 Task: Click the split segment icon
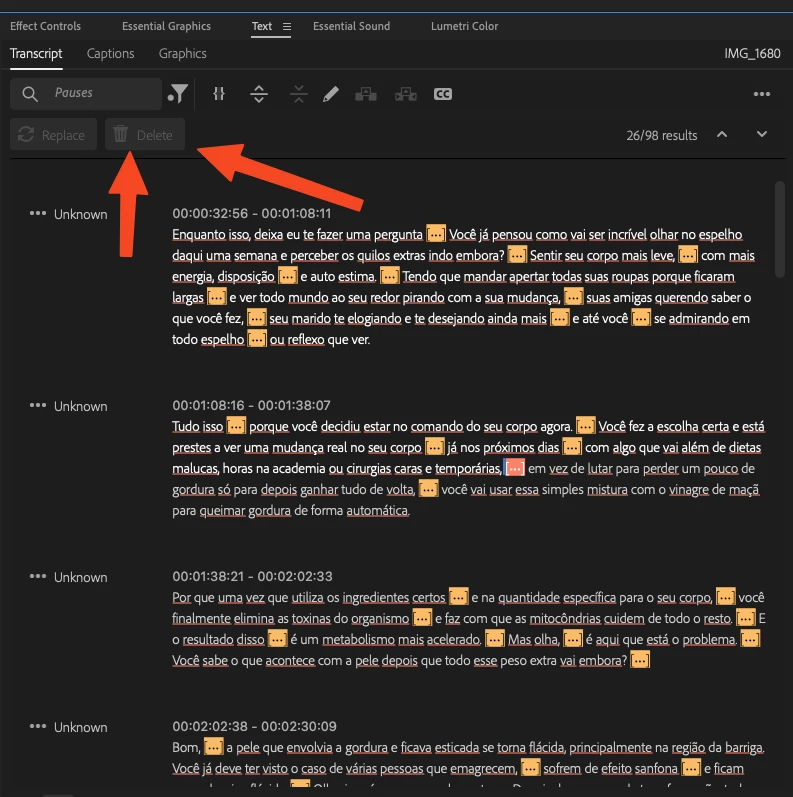[219, 94]
